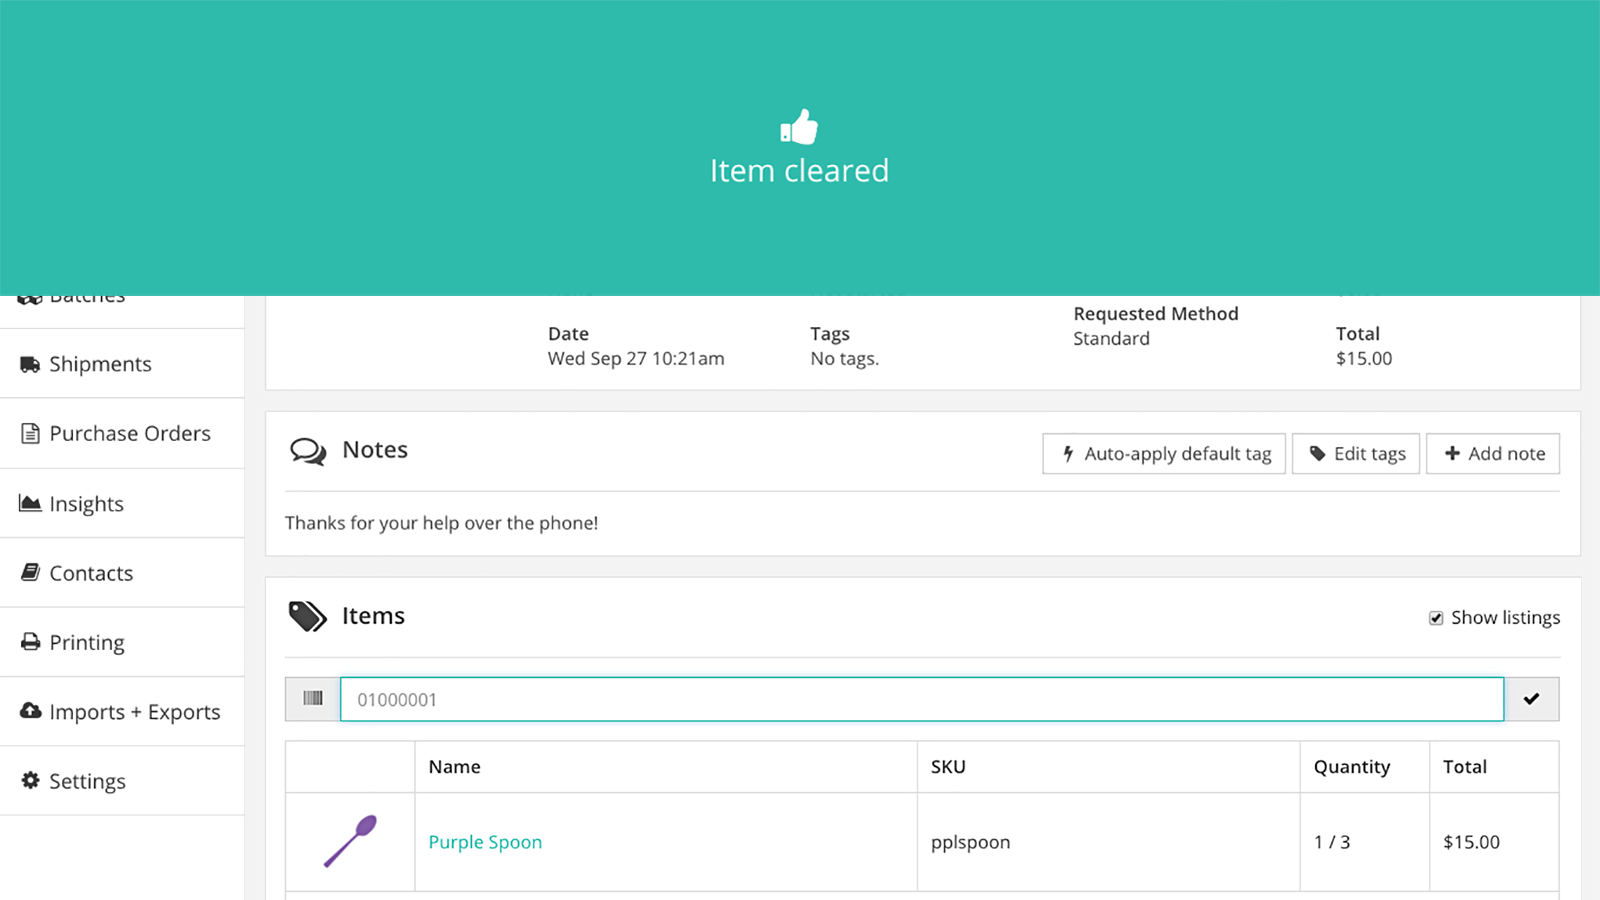Focus the barcode number input field
This screenshot has width=1600, height=900.
click(920, 699)
